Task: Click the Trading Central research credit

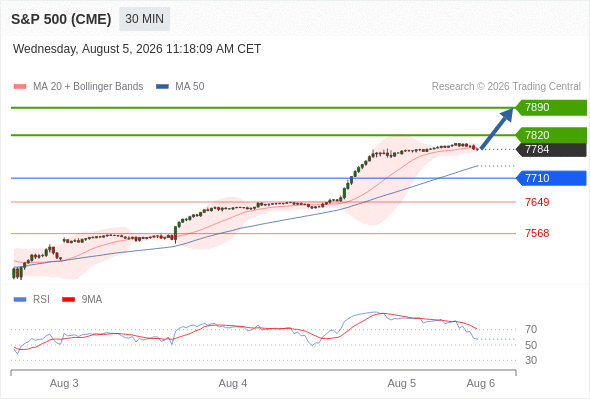Action: [x=506, y=87]
